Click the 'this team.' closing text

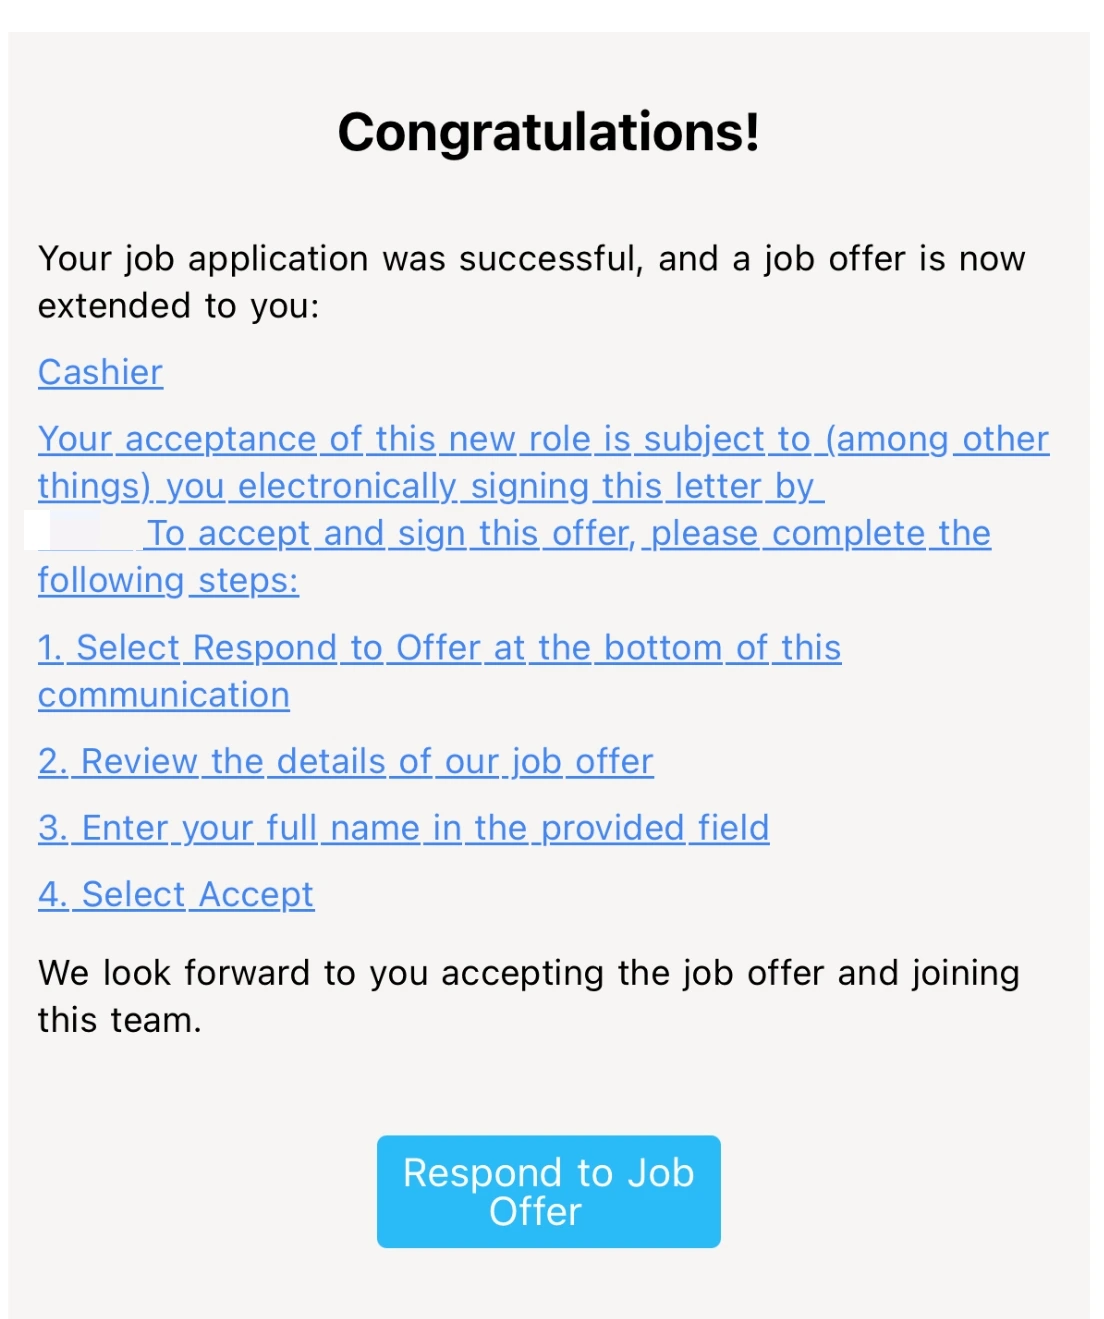coord(120,1020)
